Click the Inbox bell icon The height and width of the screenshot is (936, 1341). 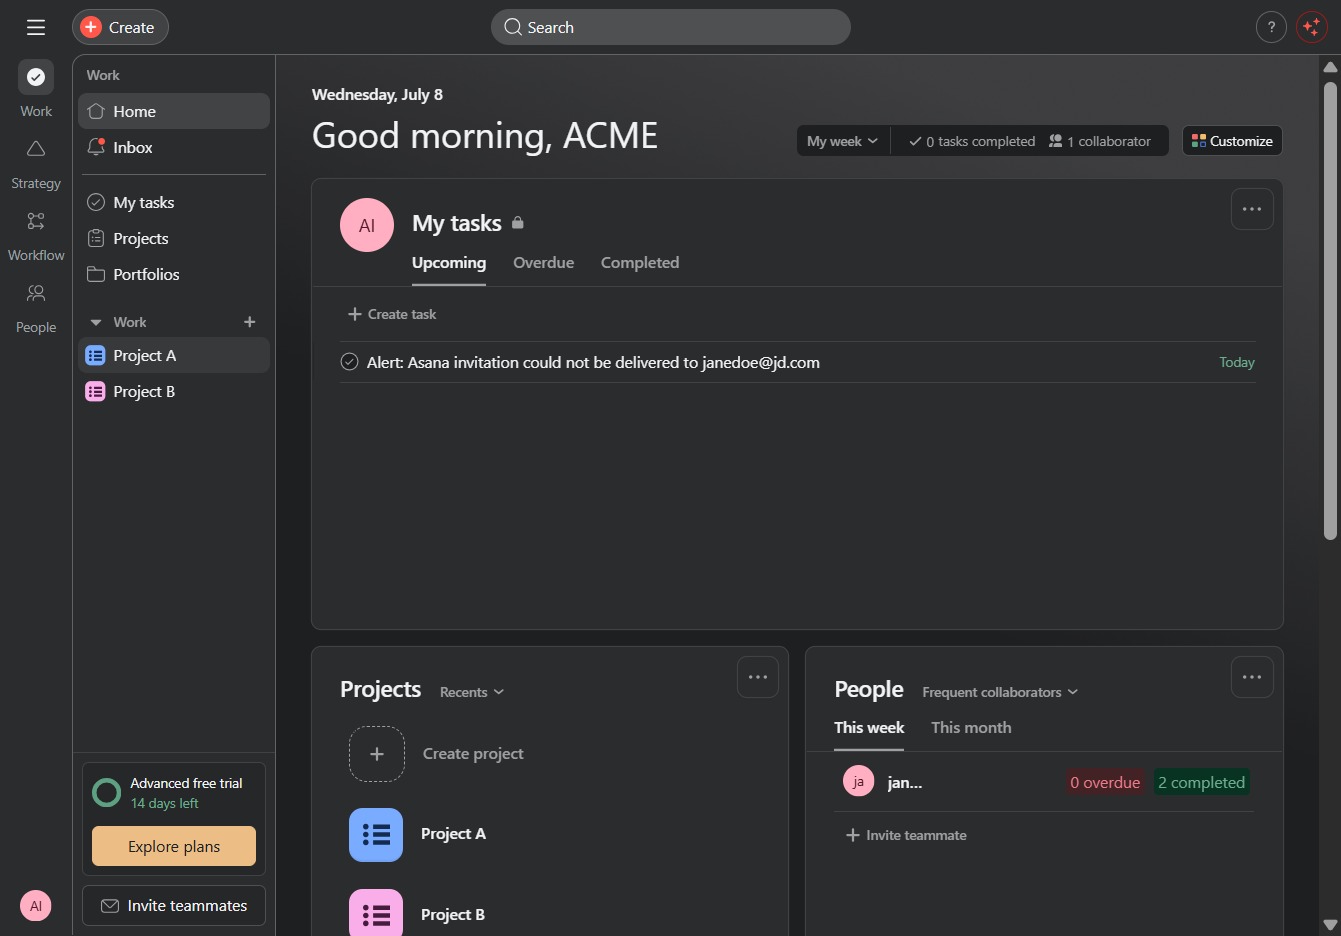96,147
